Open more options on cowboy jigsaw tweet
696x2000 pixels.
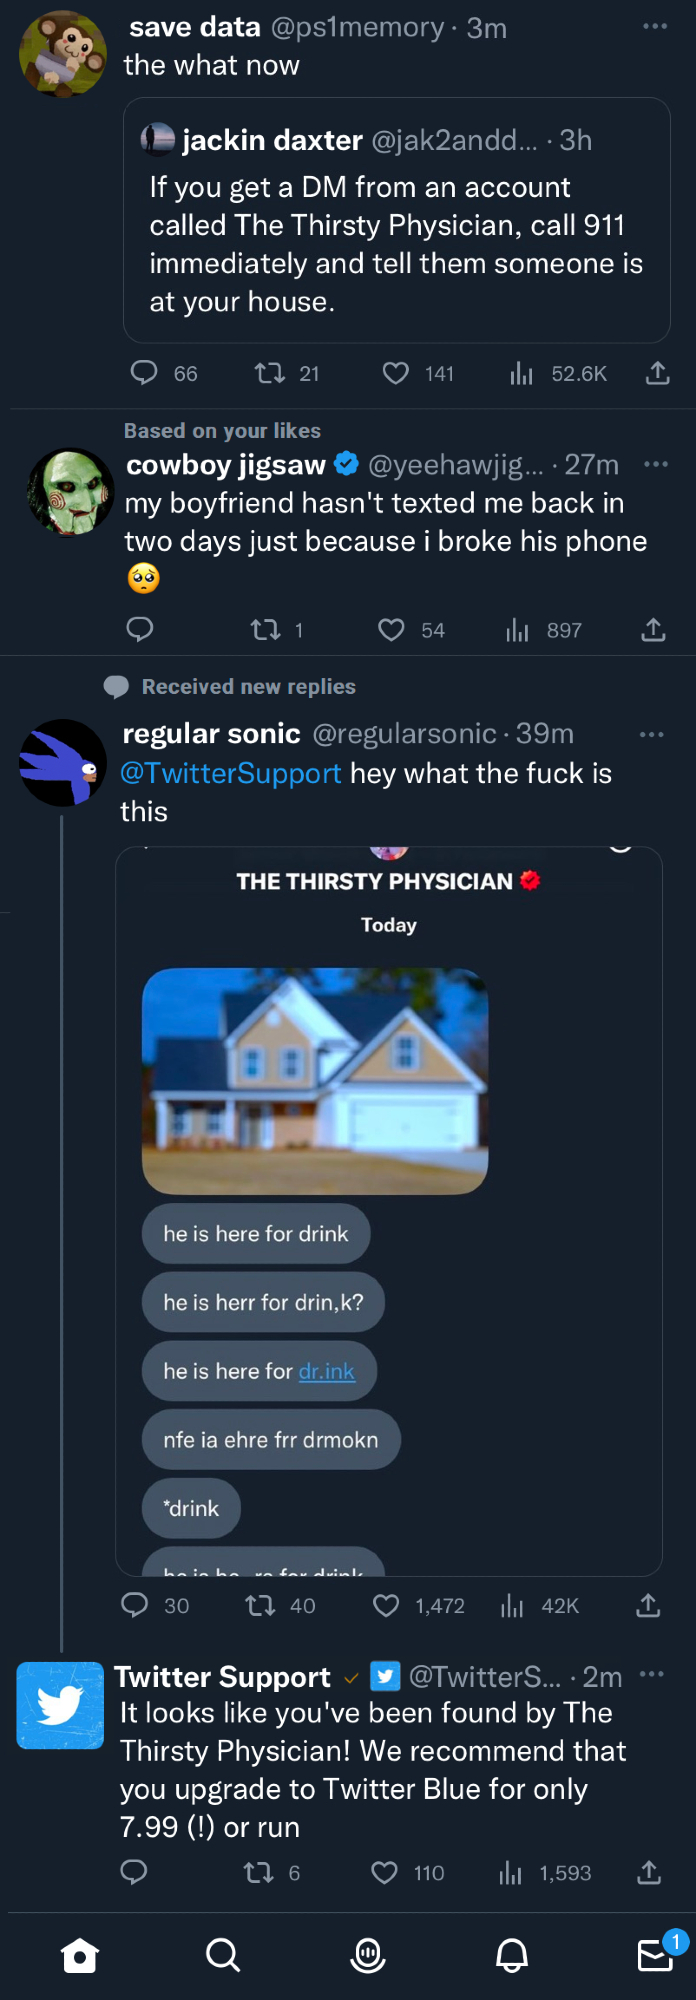pos(656,464)
